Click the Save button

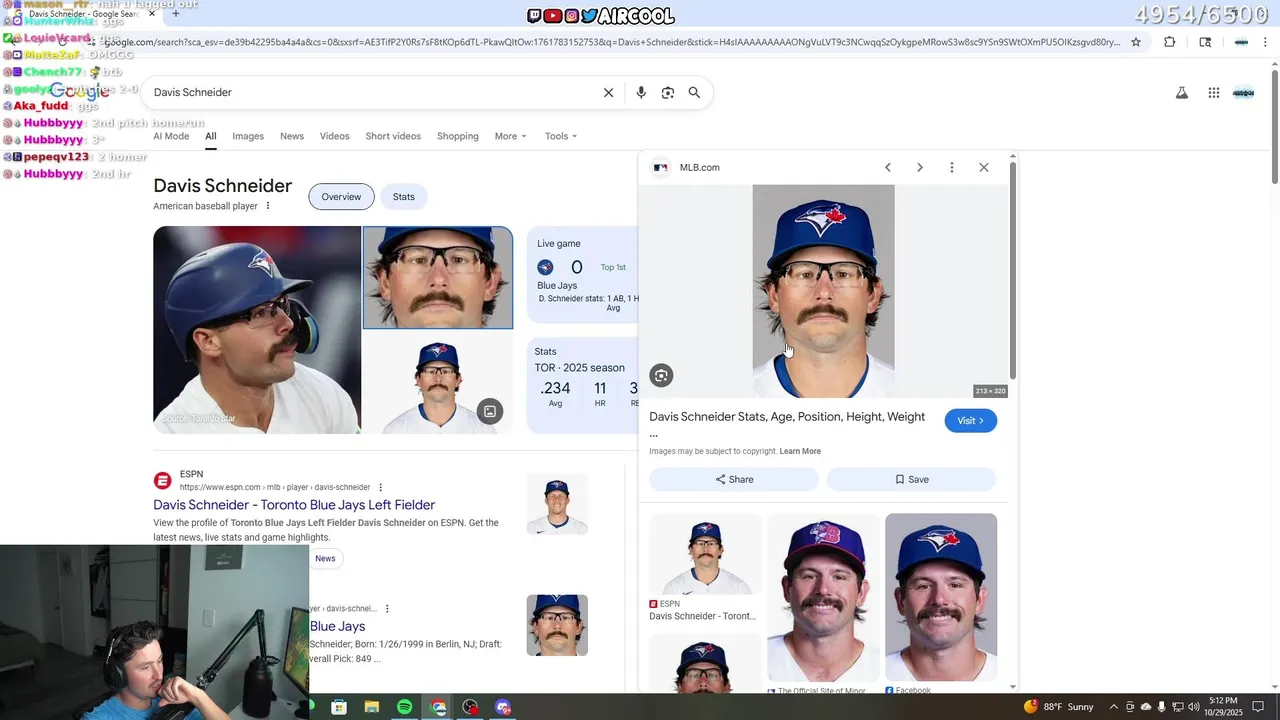pos(912,479)
